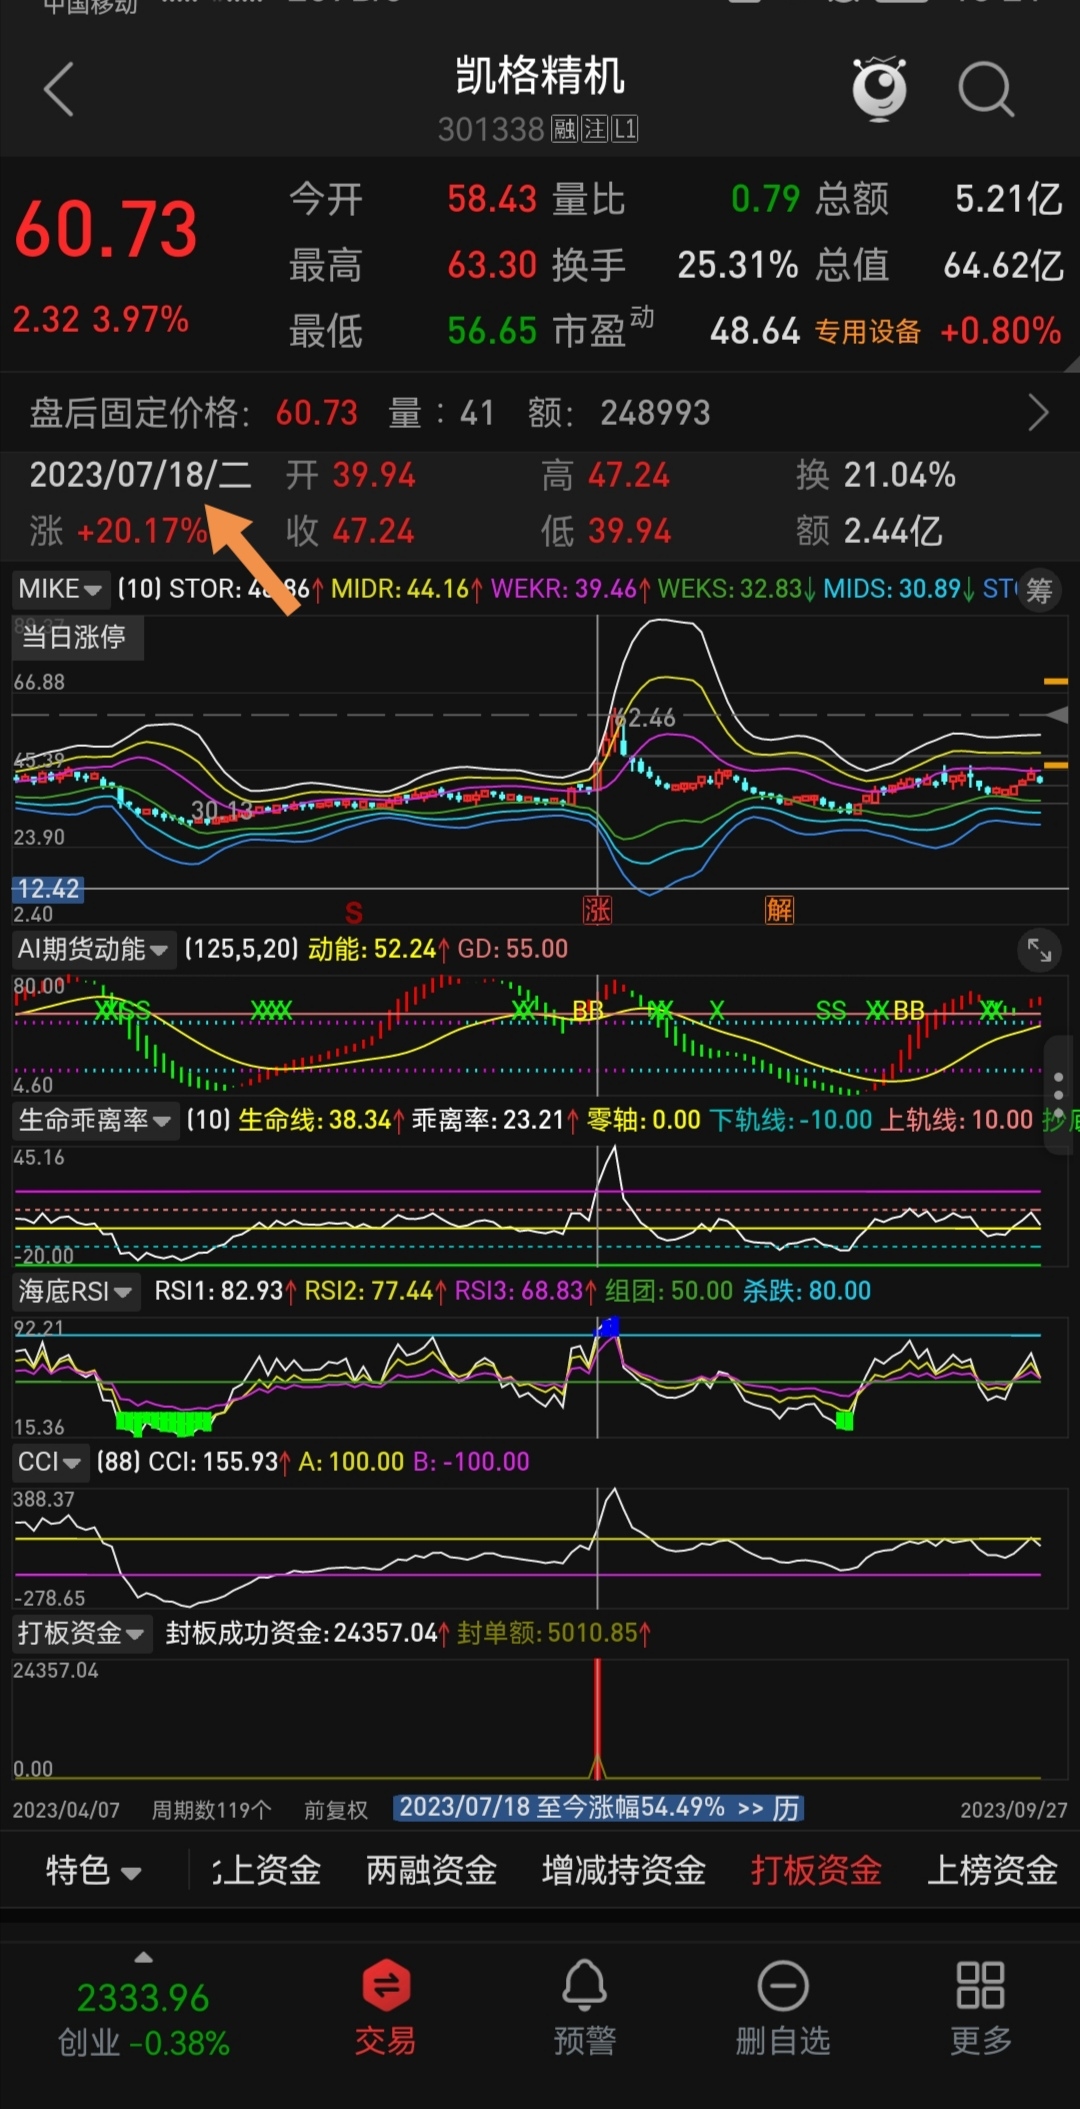1080x2109 pixels.
Task: Select the 打板资金 tab in bottom row
Action: pos(816,1870)
